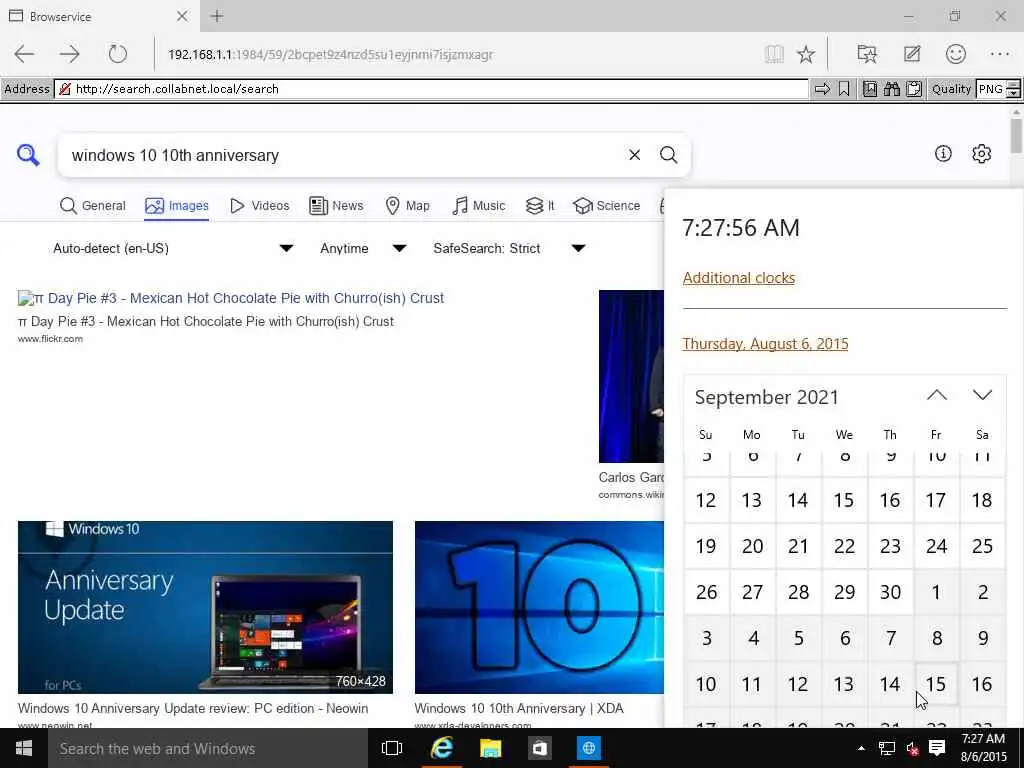
Task: Switch to Images search tab
Action: (x=177, y=206)
